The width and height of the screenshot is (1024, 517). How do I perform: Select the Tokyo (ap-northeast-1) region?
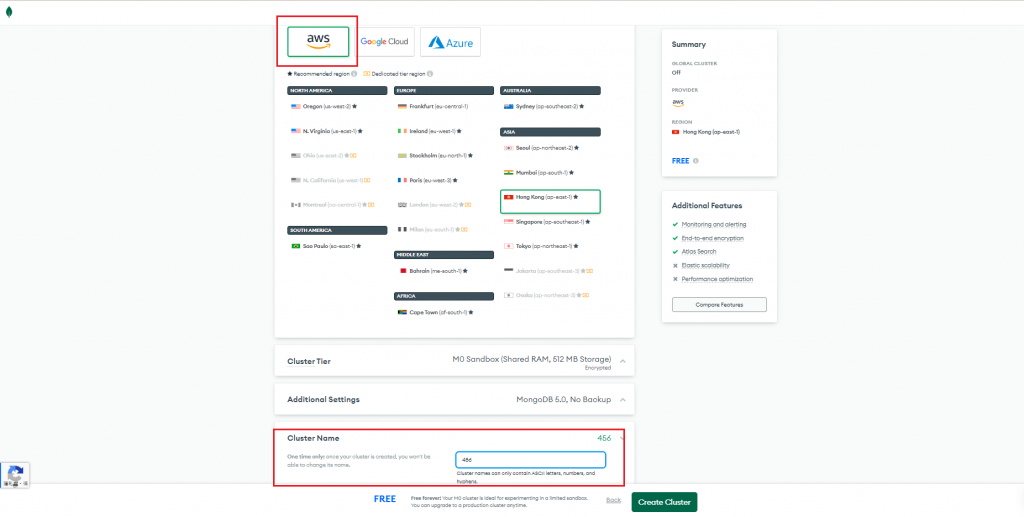tap(542, 246)
